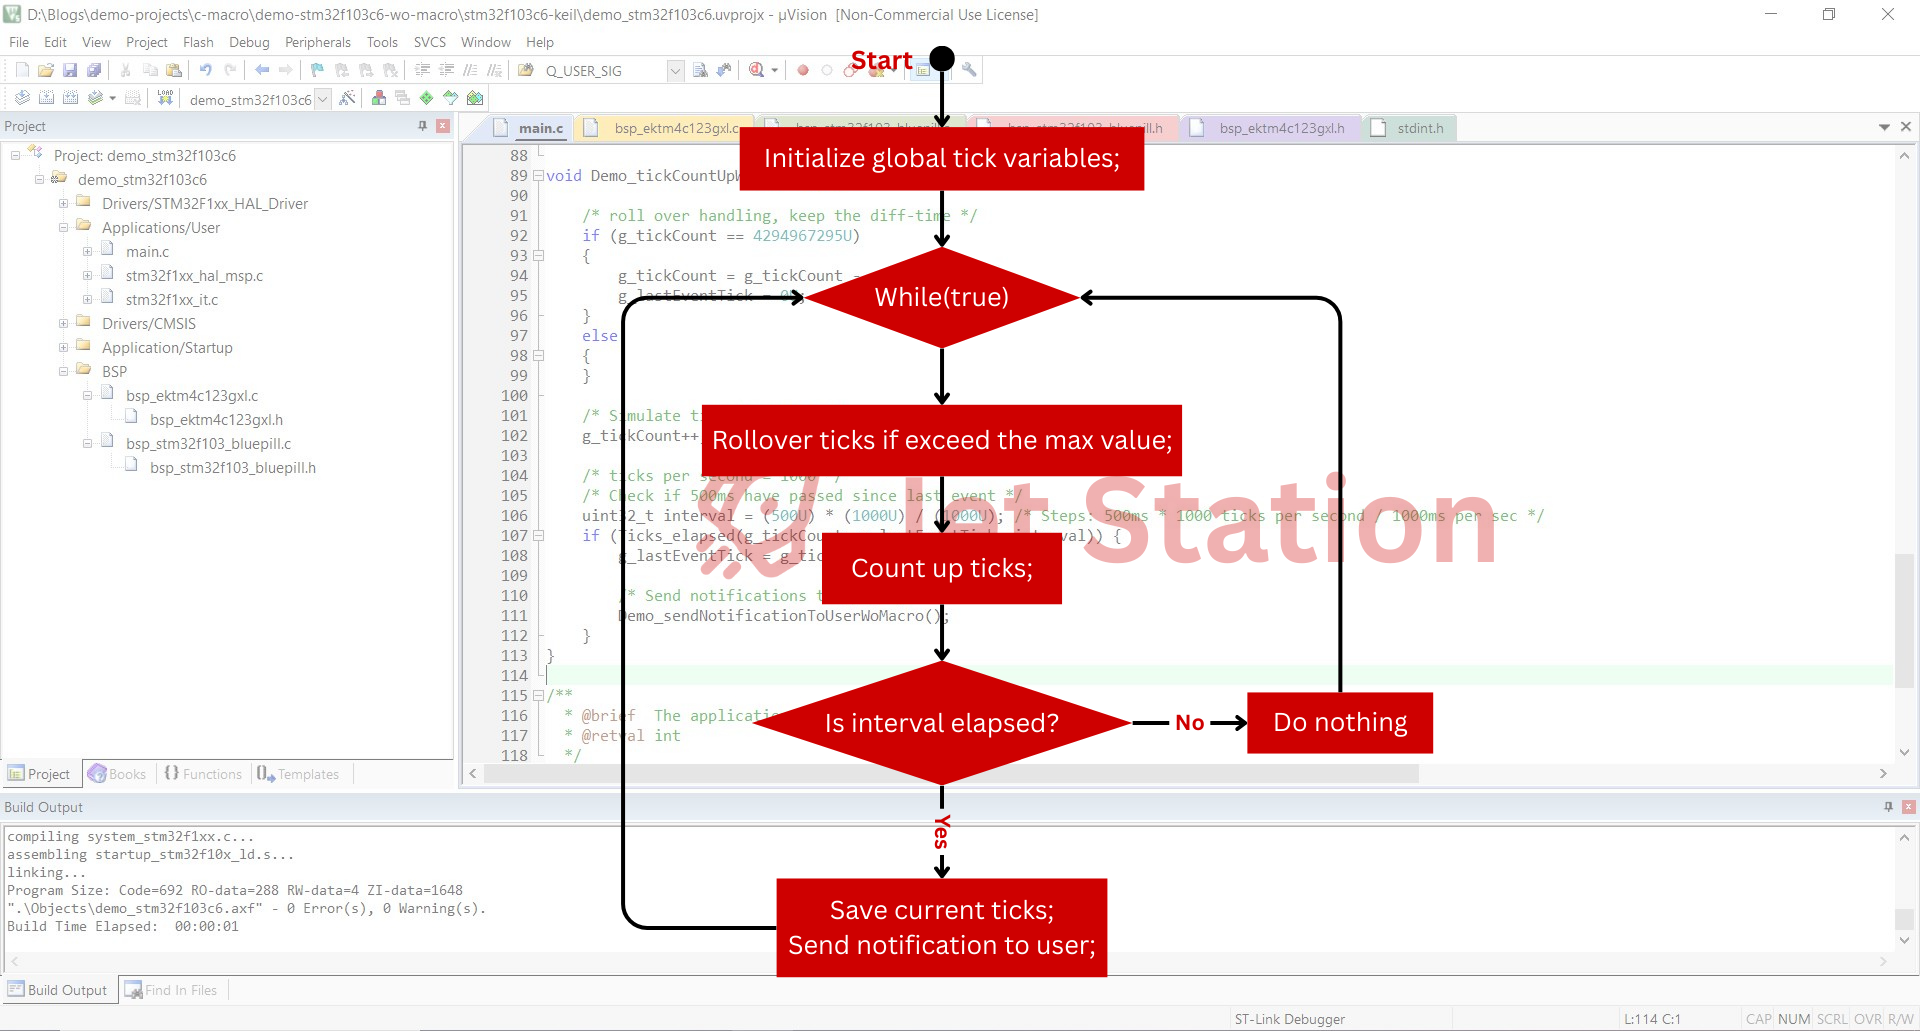Open the demo_stm32f103c6 target dropdown

pyautogui.click(x=322, y=99)
